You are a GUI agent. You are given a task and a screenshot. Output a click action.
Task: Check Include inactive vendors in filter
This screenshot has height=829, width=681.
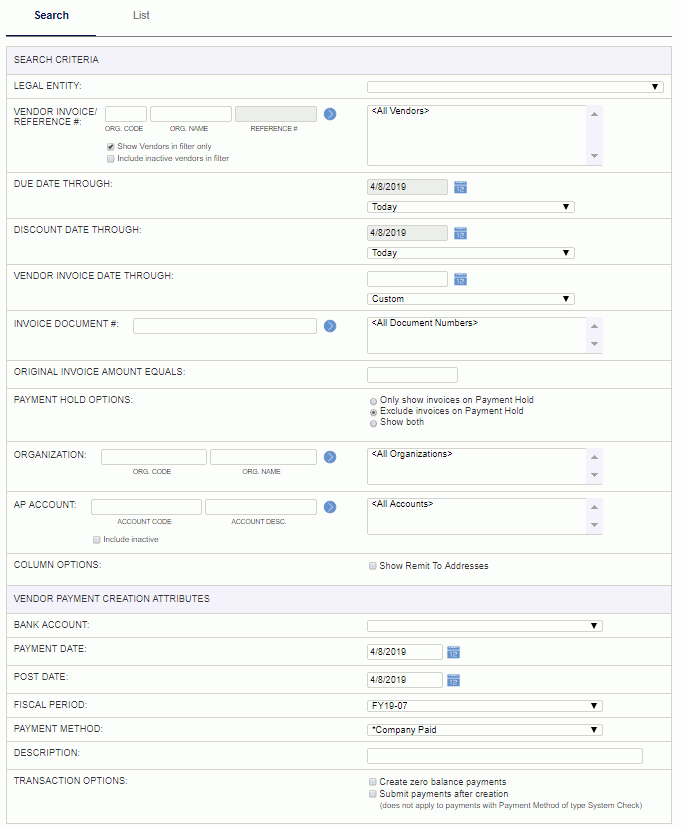pos(111,159)
